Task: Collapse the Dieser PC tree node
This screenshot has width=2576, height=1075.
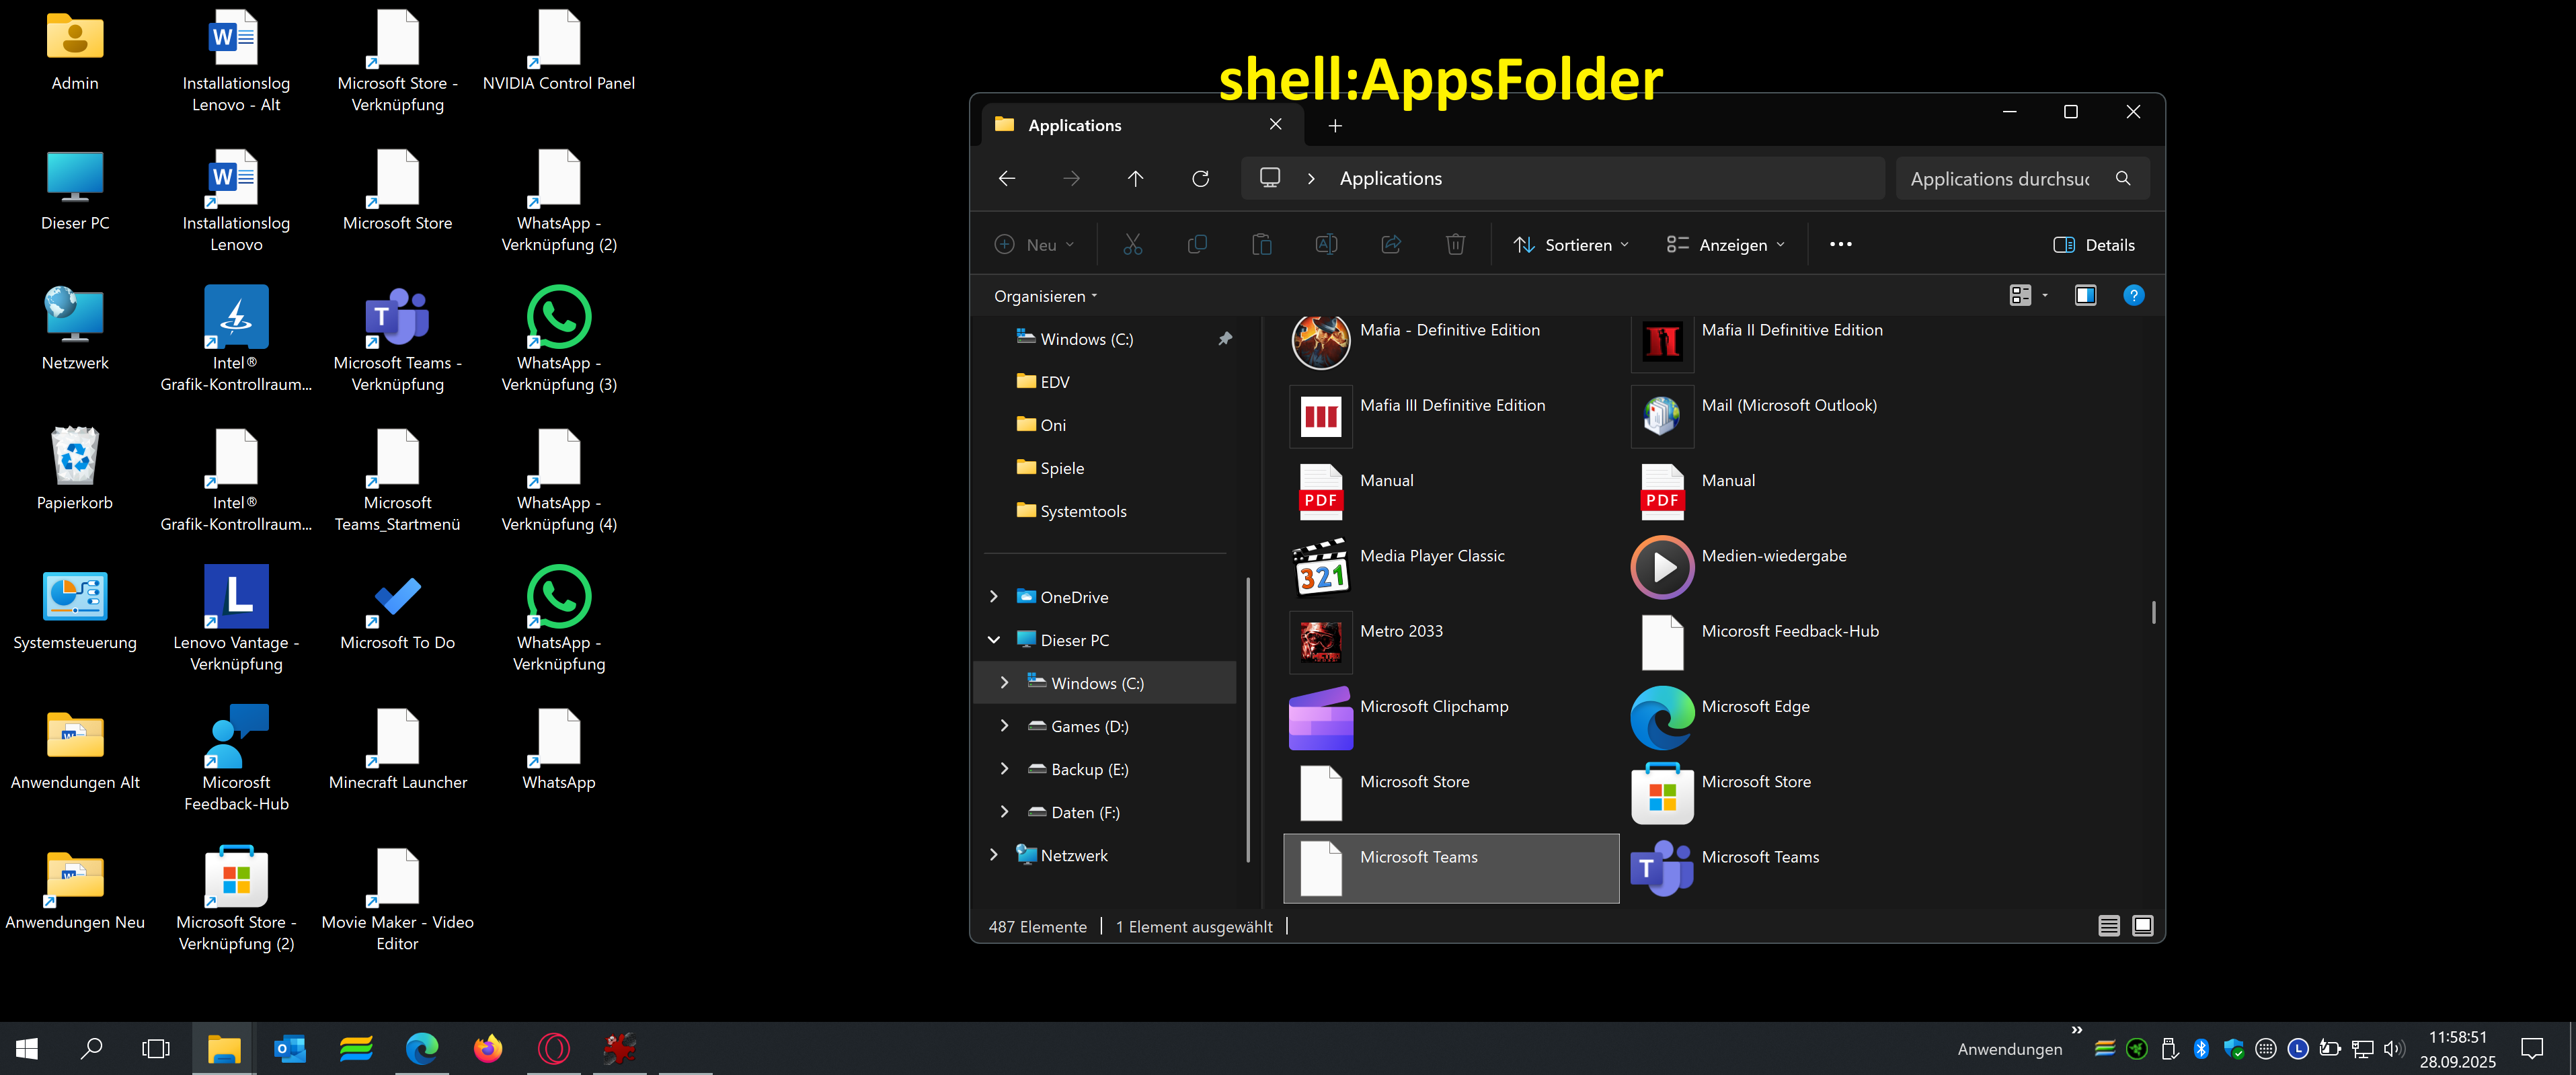Action: pos(994,640)
